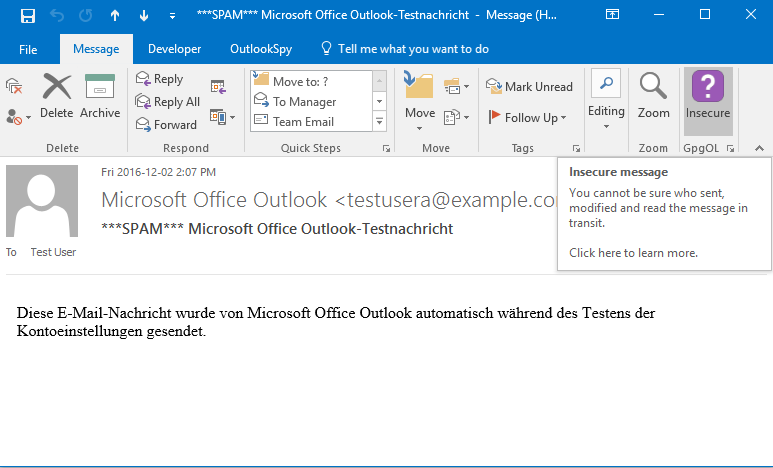Go to previous item with the up arrow
The image size is (773, 468).
[116, 15]
